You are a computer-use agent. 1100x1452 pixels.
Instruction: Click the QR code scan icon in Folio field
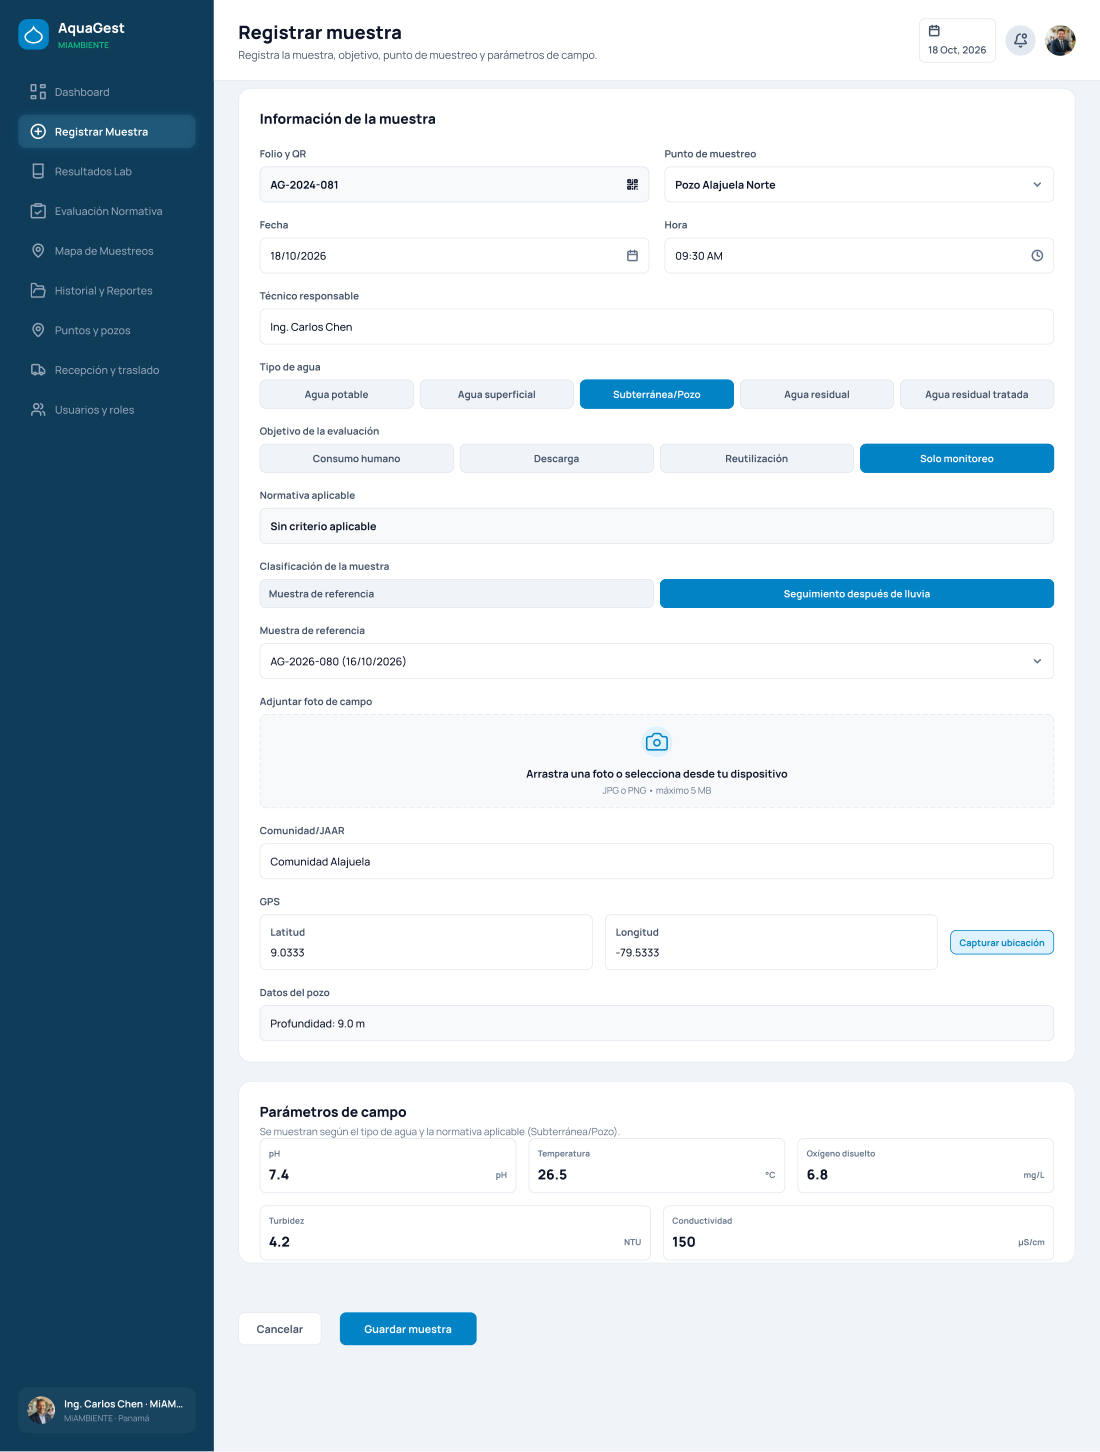click(x=632, y=185)
